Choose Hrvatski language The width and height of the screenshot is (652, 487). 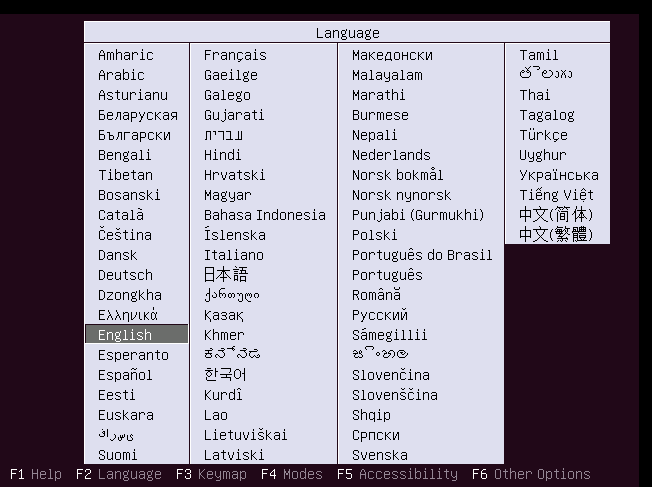[x=234, y=175]
